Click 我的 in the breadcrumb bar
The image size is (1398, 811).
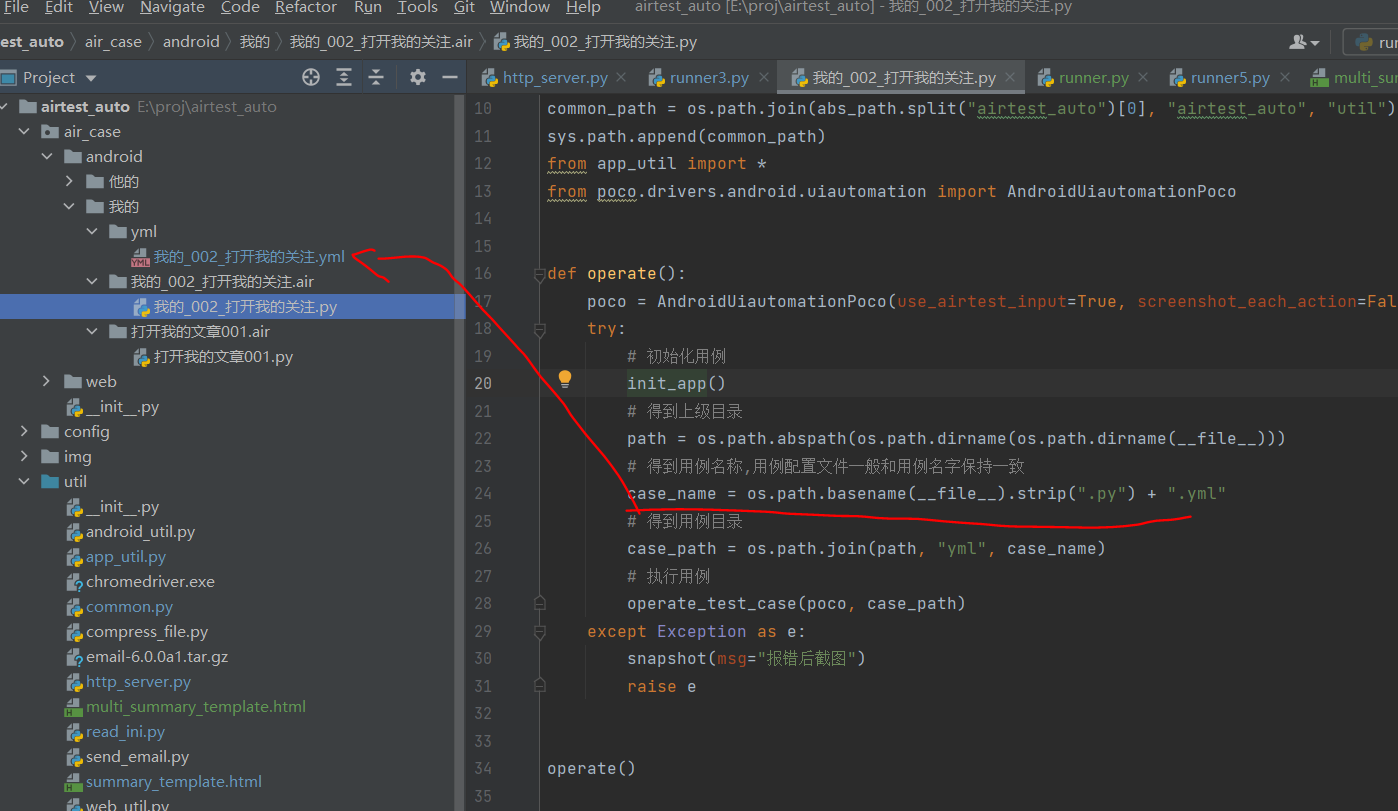(255, 42)
